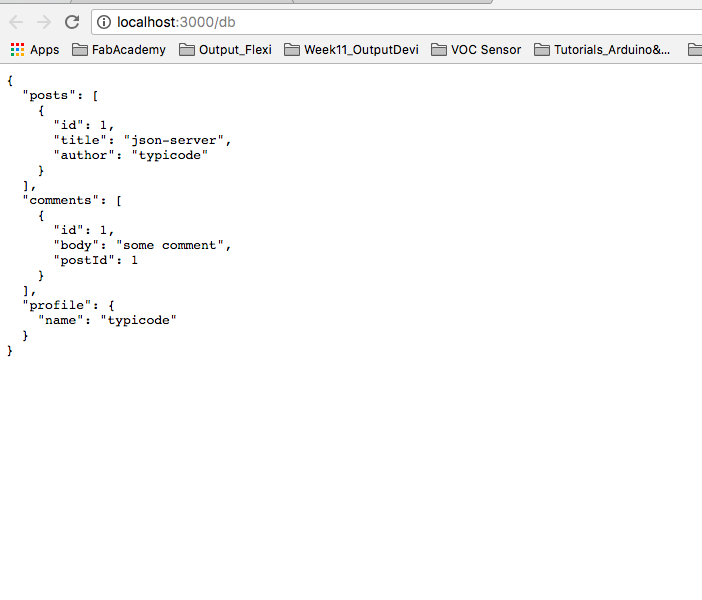Open the Apps grid shortcut
The image size is (702, 600).
[x=35, y=49]
